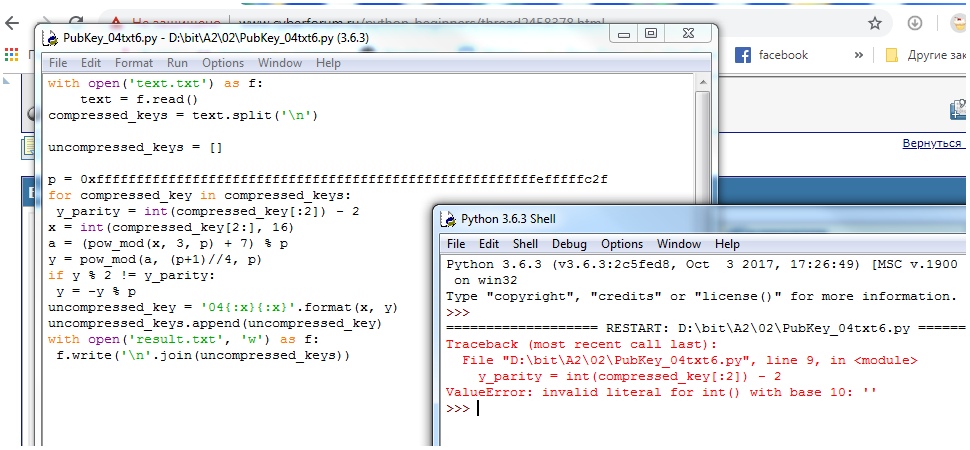The image size is (970, 450).
Task: Open the Debug menu in Python Shell
Action: pyautogui.click(x=569, y=244)
